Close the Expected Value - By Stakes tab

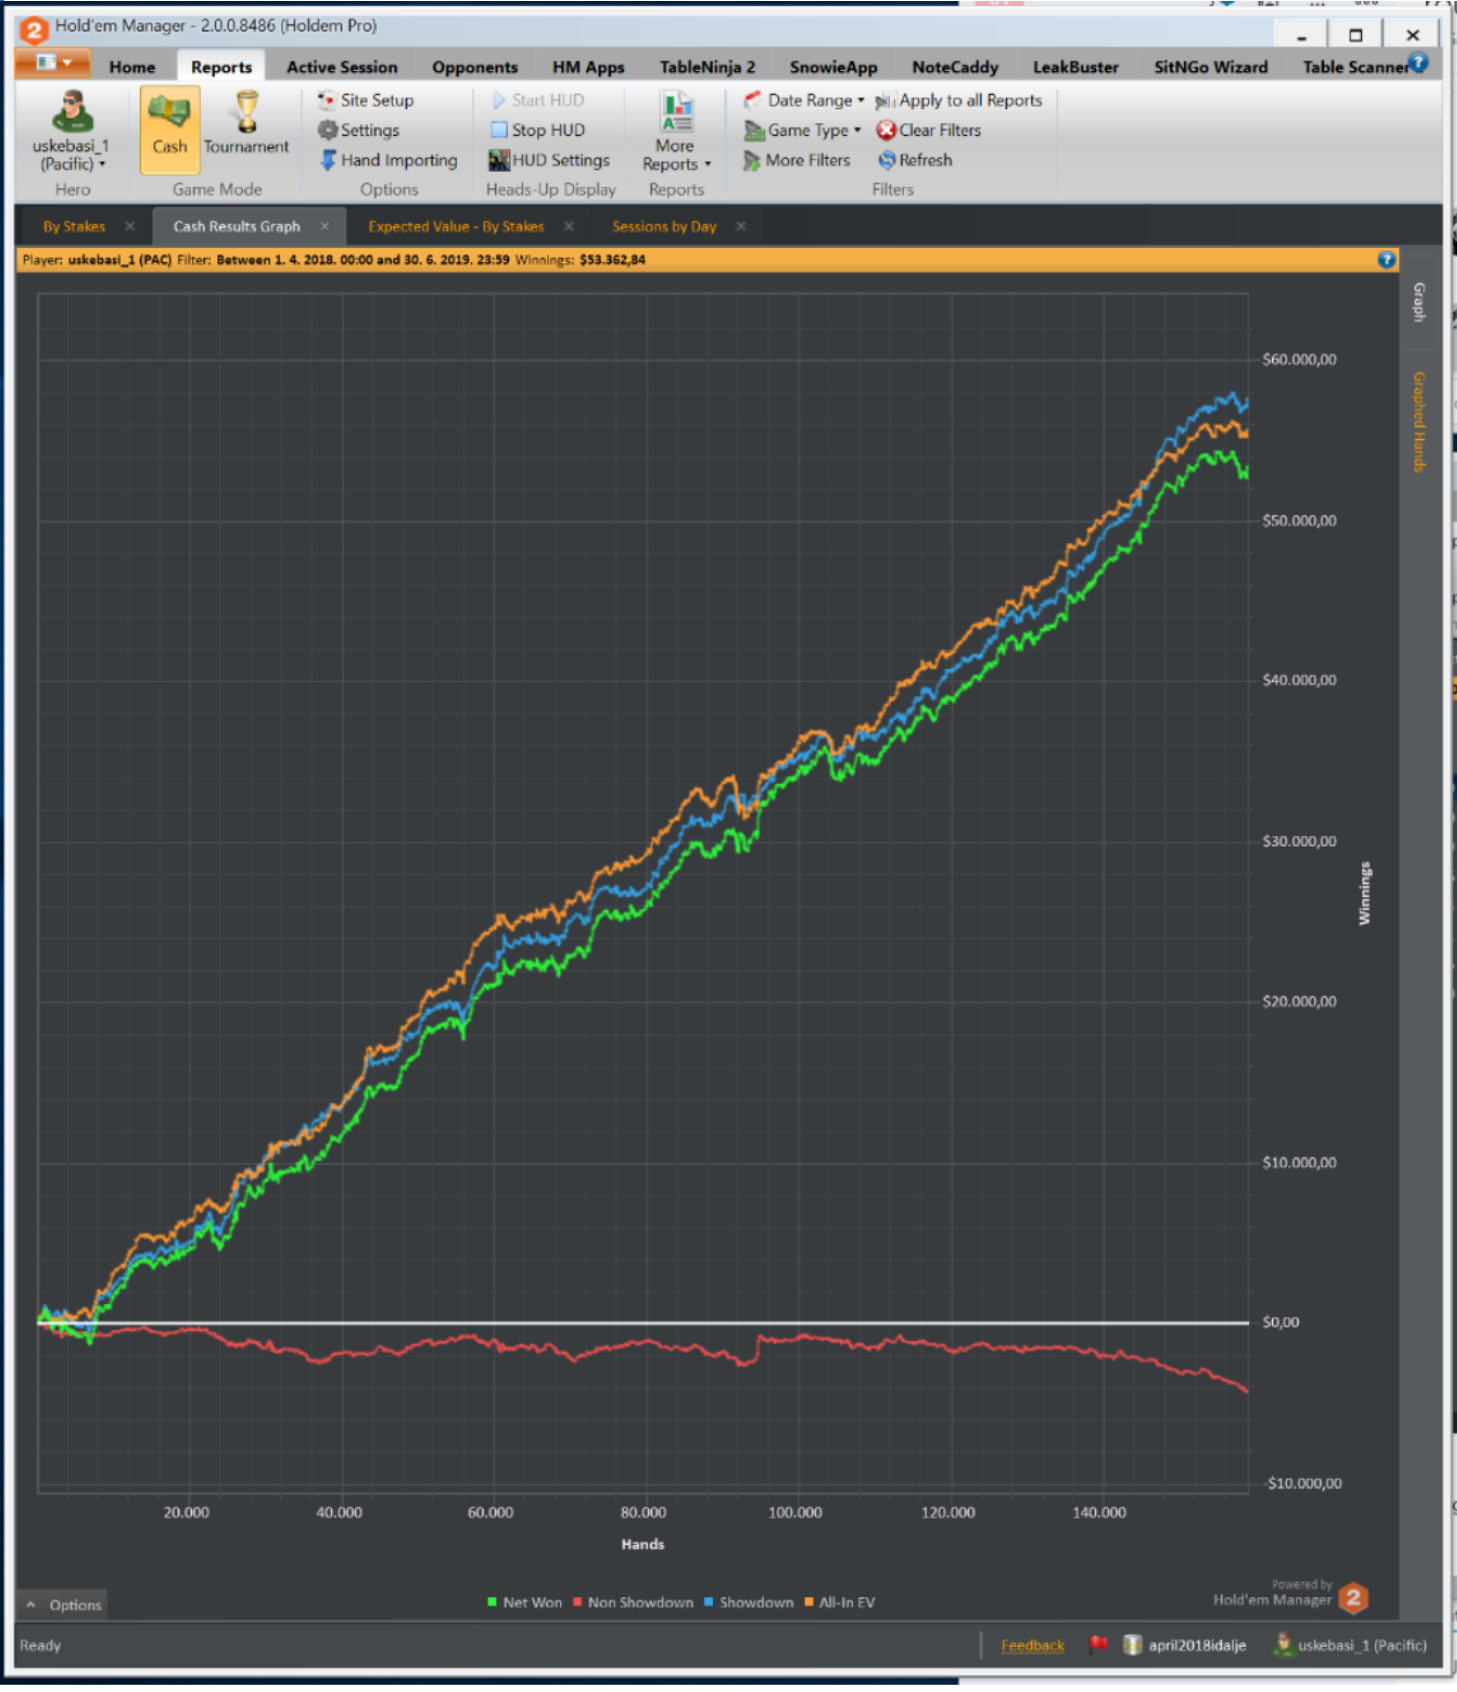pyautogui.click(x=569, y=226)
